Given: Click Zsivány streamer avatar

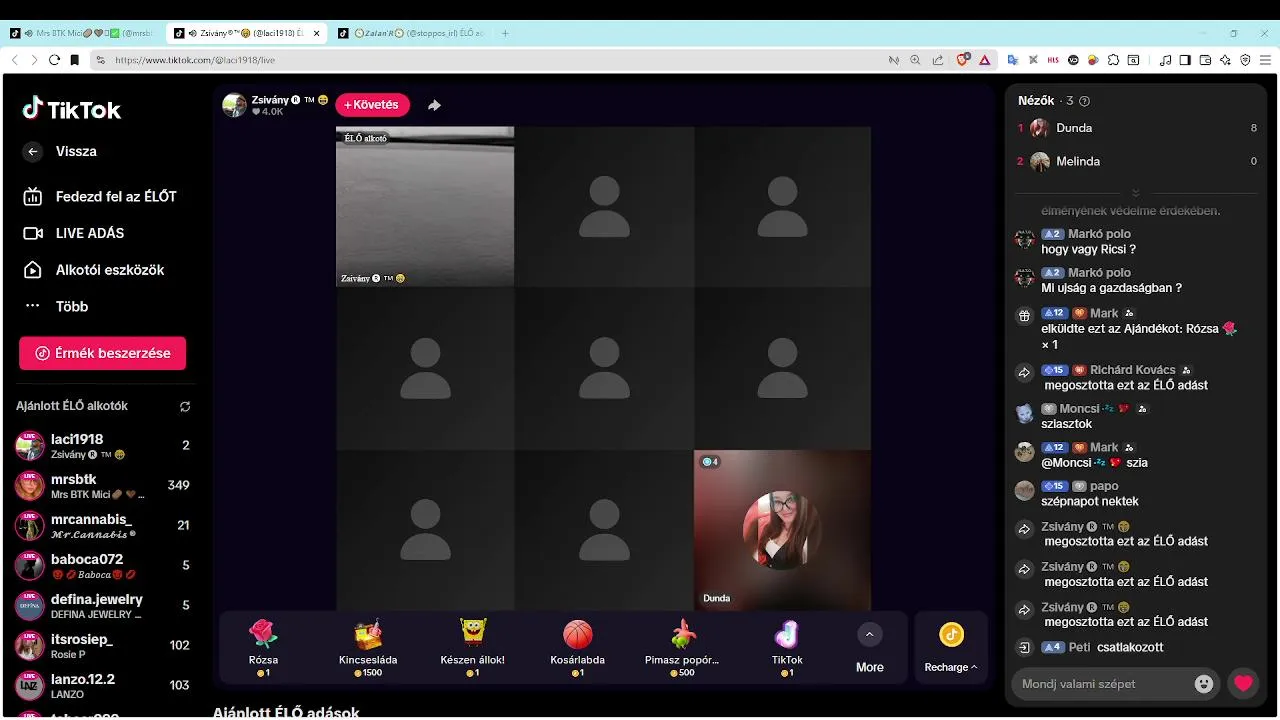Looking at the screenshot, I should [x=234, y=105].
